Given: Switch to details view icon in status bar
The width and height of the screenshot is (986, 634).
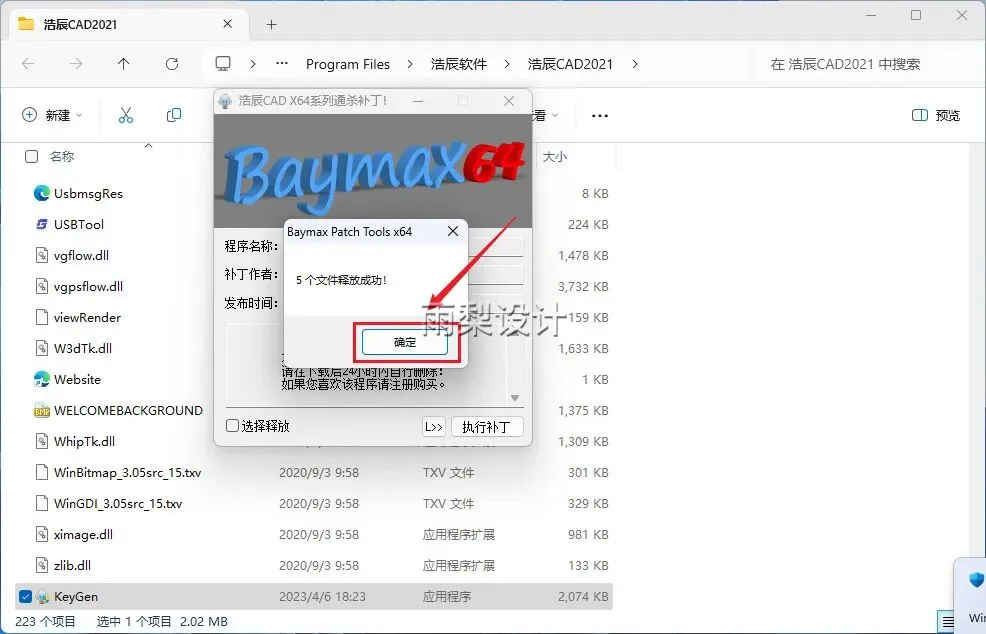Looking at the screenshot, I should pos(948,621).
